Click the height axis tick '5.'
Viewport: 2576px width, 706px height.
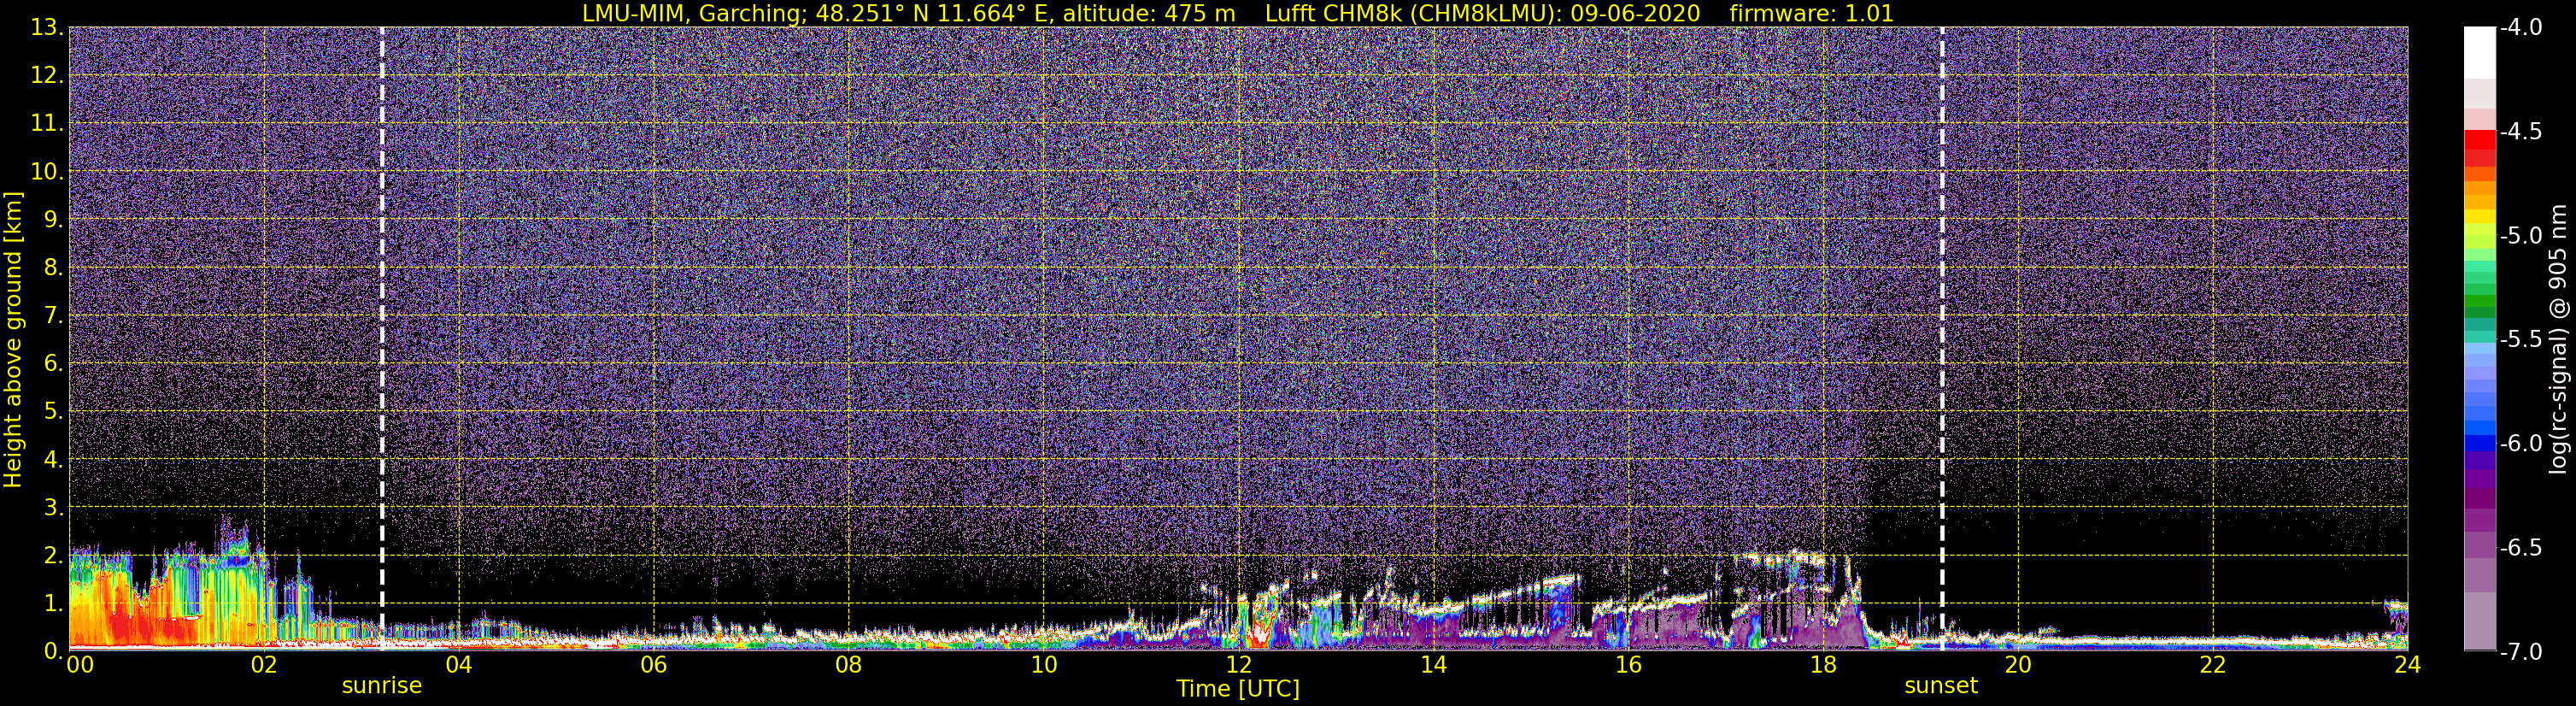[x=53, y=412]
